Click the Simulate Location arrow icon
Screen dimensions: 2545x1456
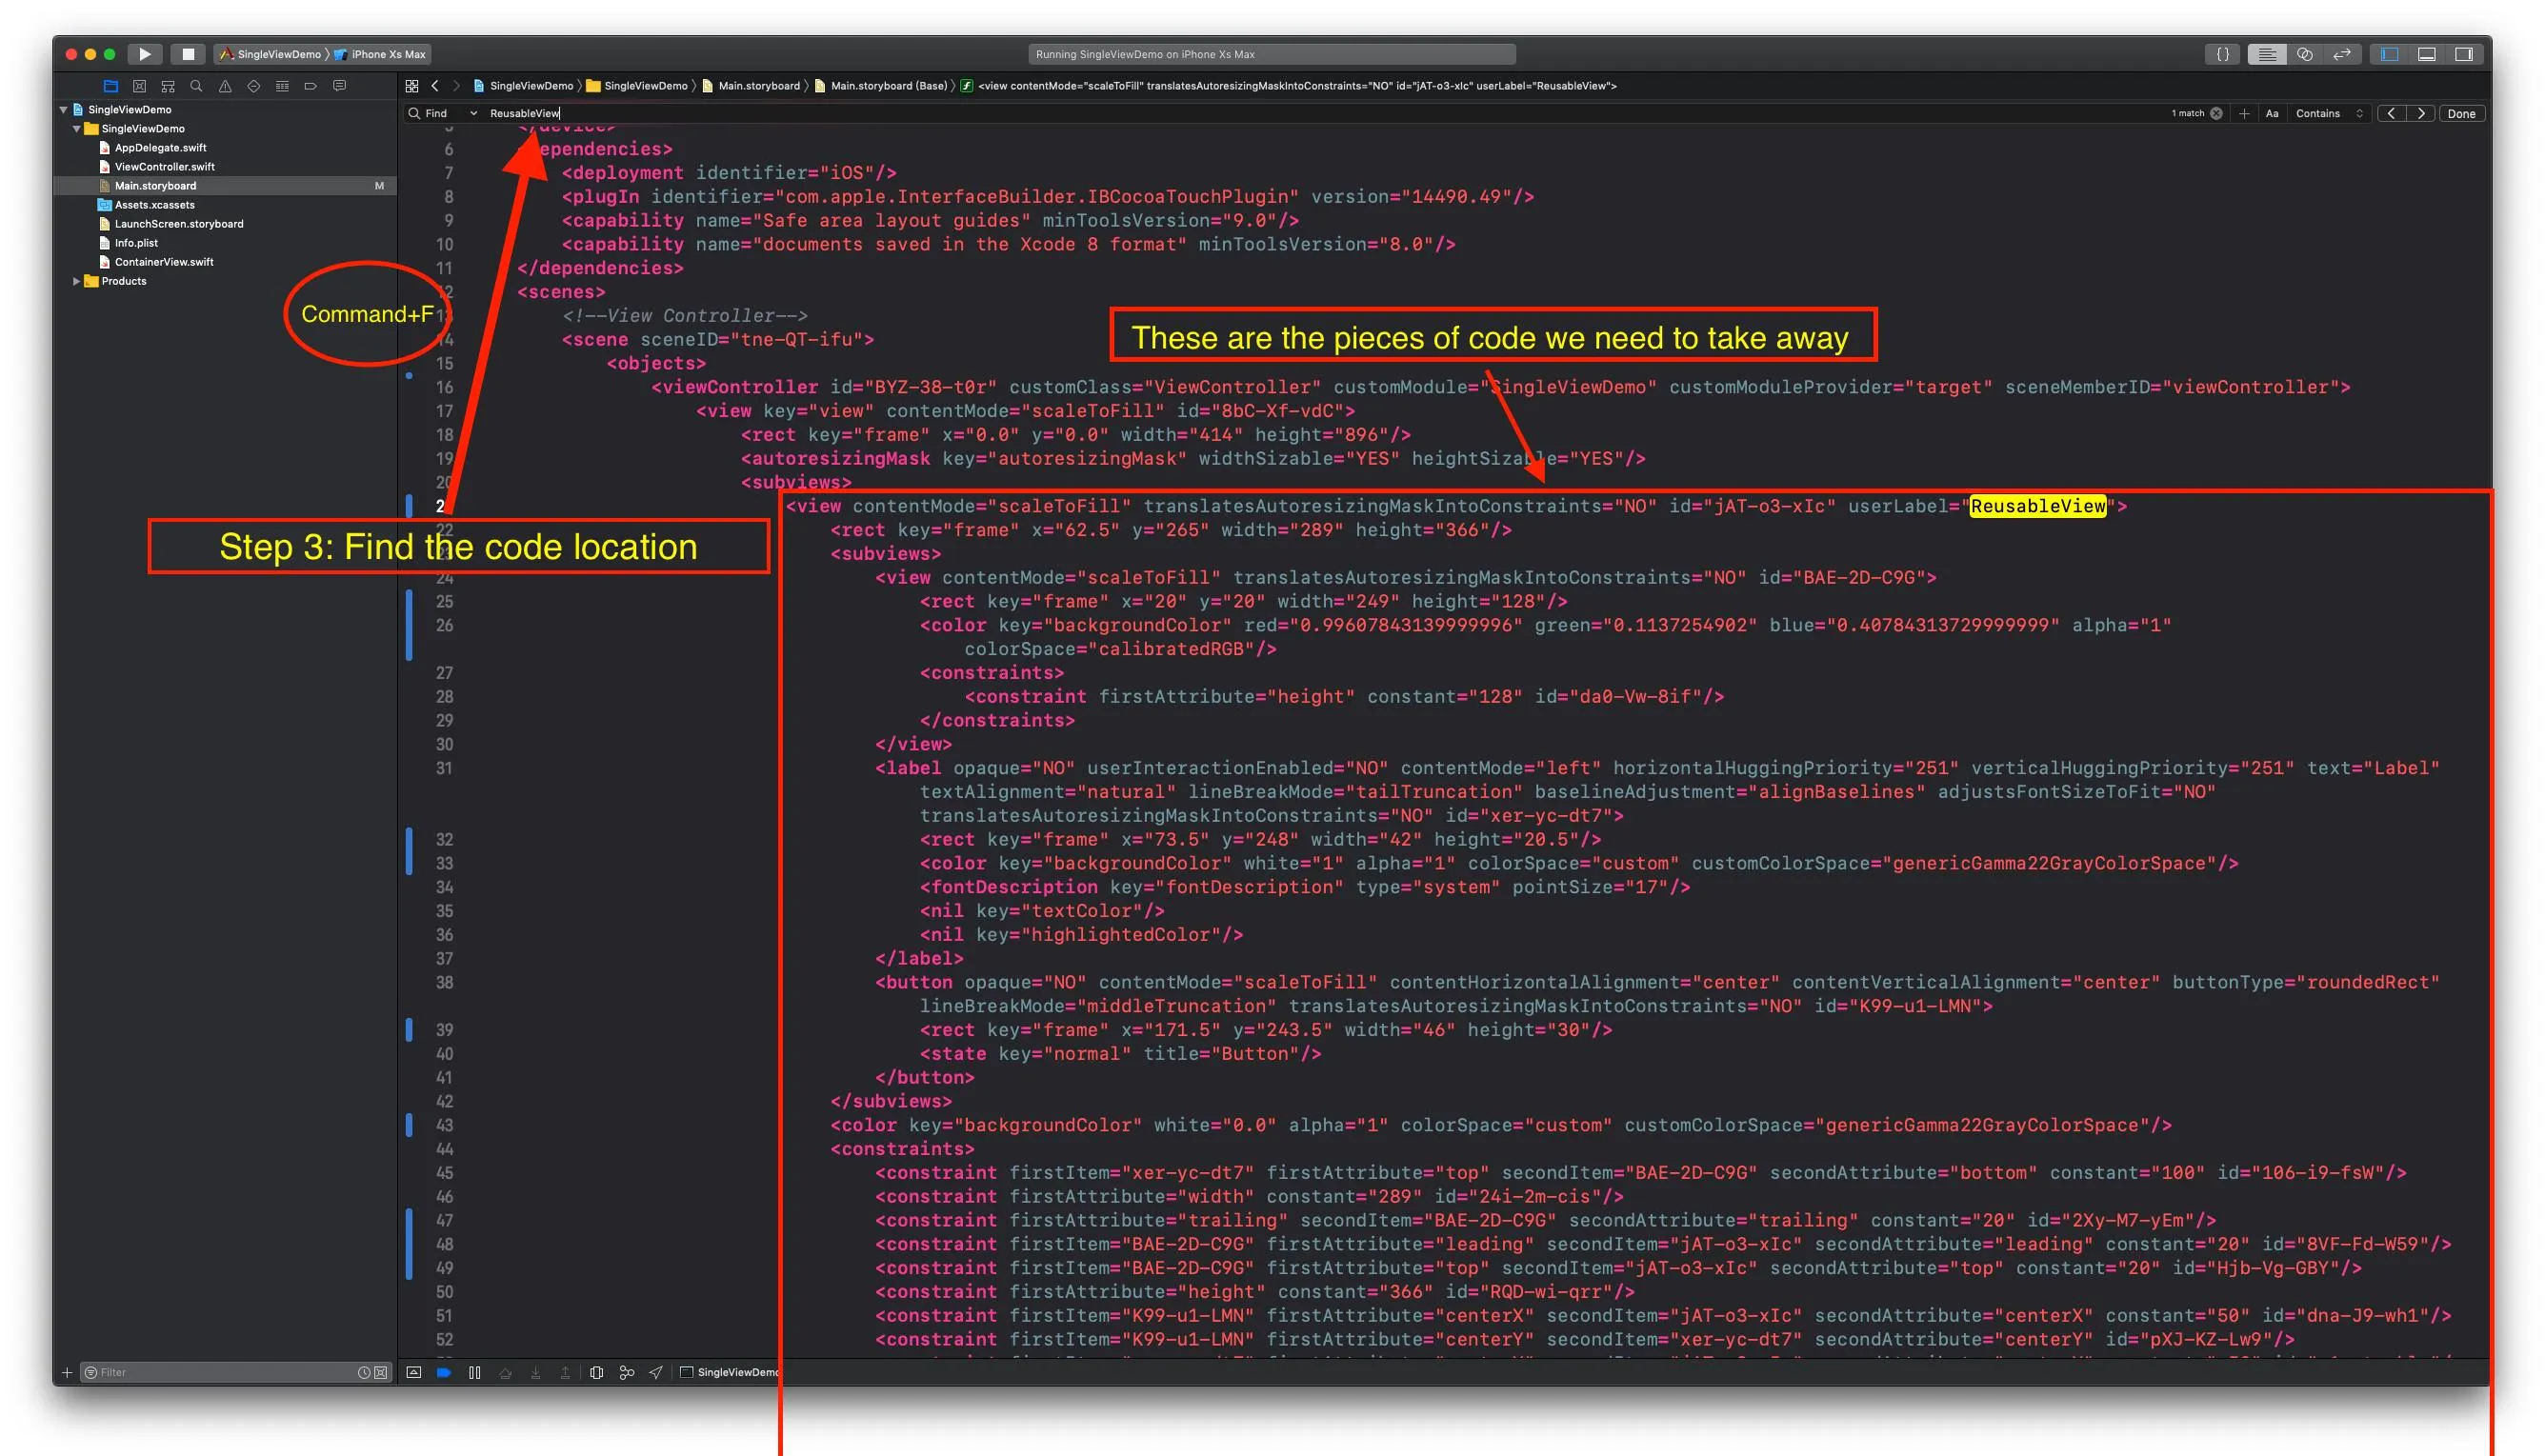656,1372
